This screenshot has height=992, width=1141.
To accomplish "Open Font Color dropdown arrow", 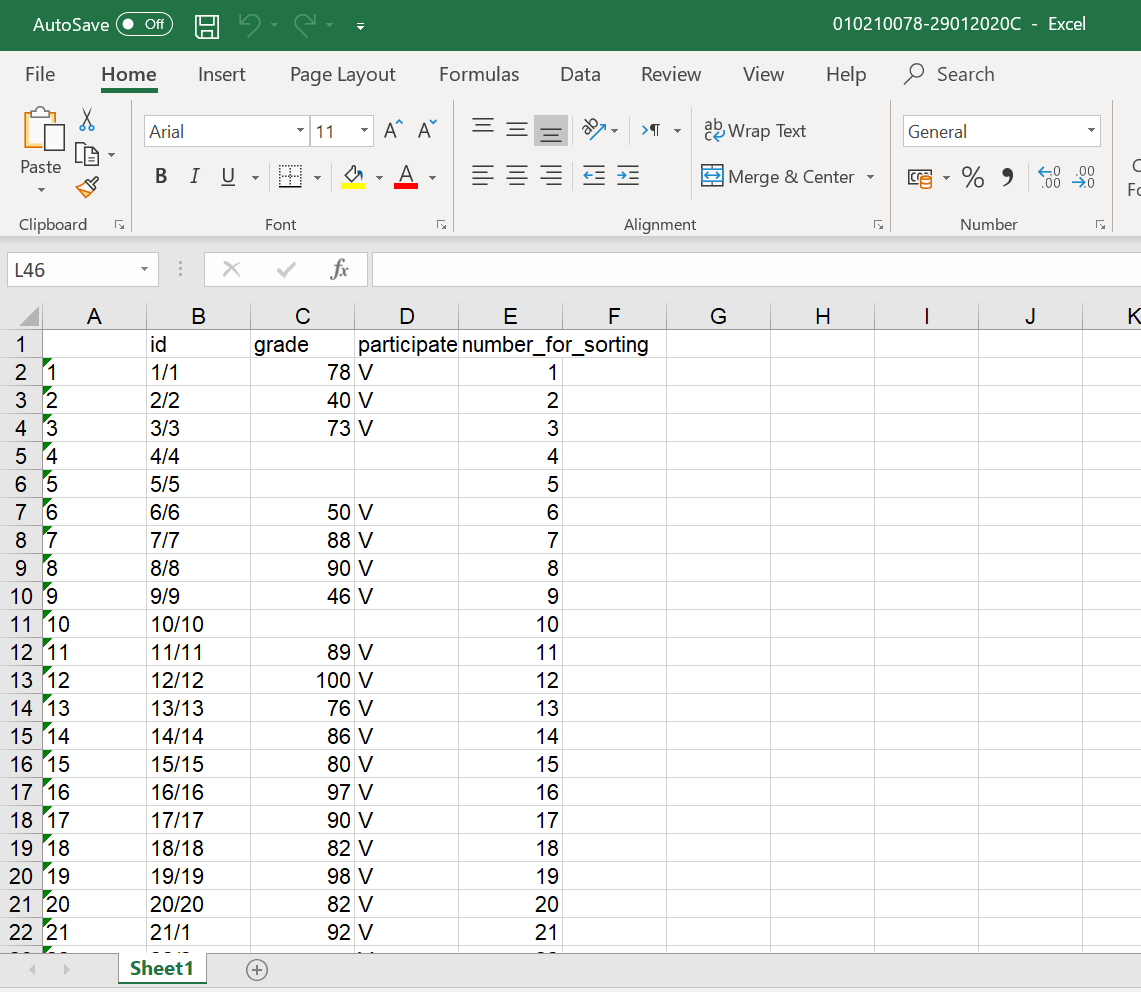I will coord(432,177).
